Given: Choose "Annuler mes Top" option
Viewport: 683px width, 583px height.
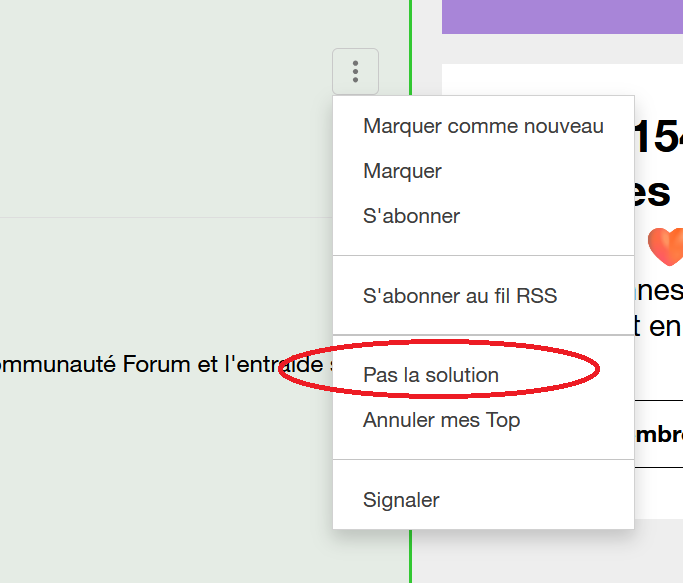Looking at the screenshot, I should tap(441, 420).
